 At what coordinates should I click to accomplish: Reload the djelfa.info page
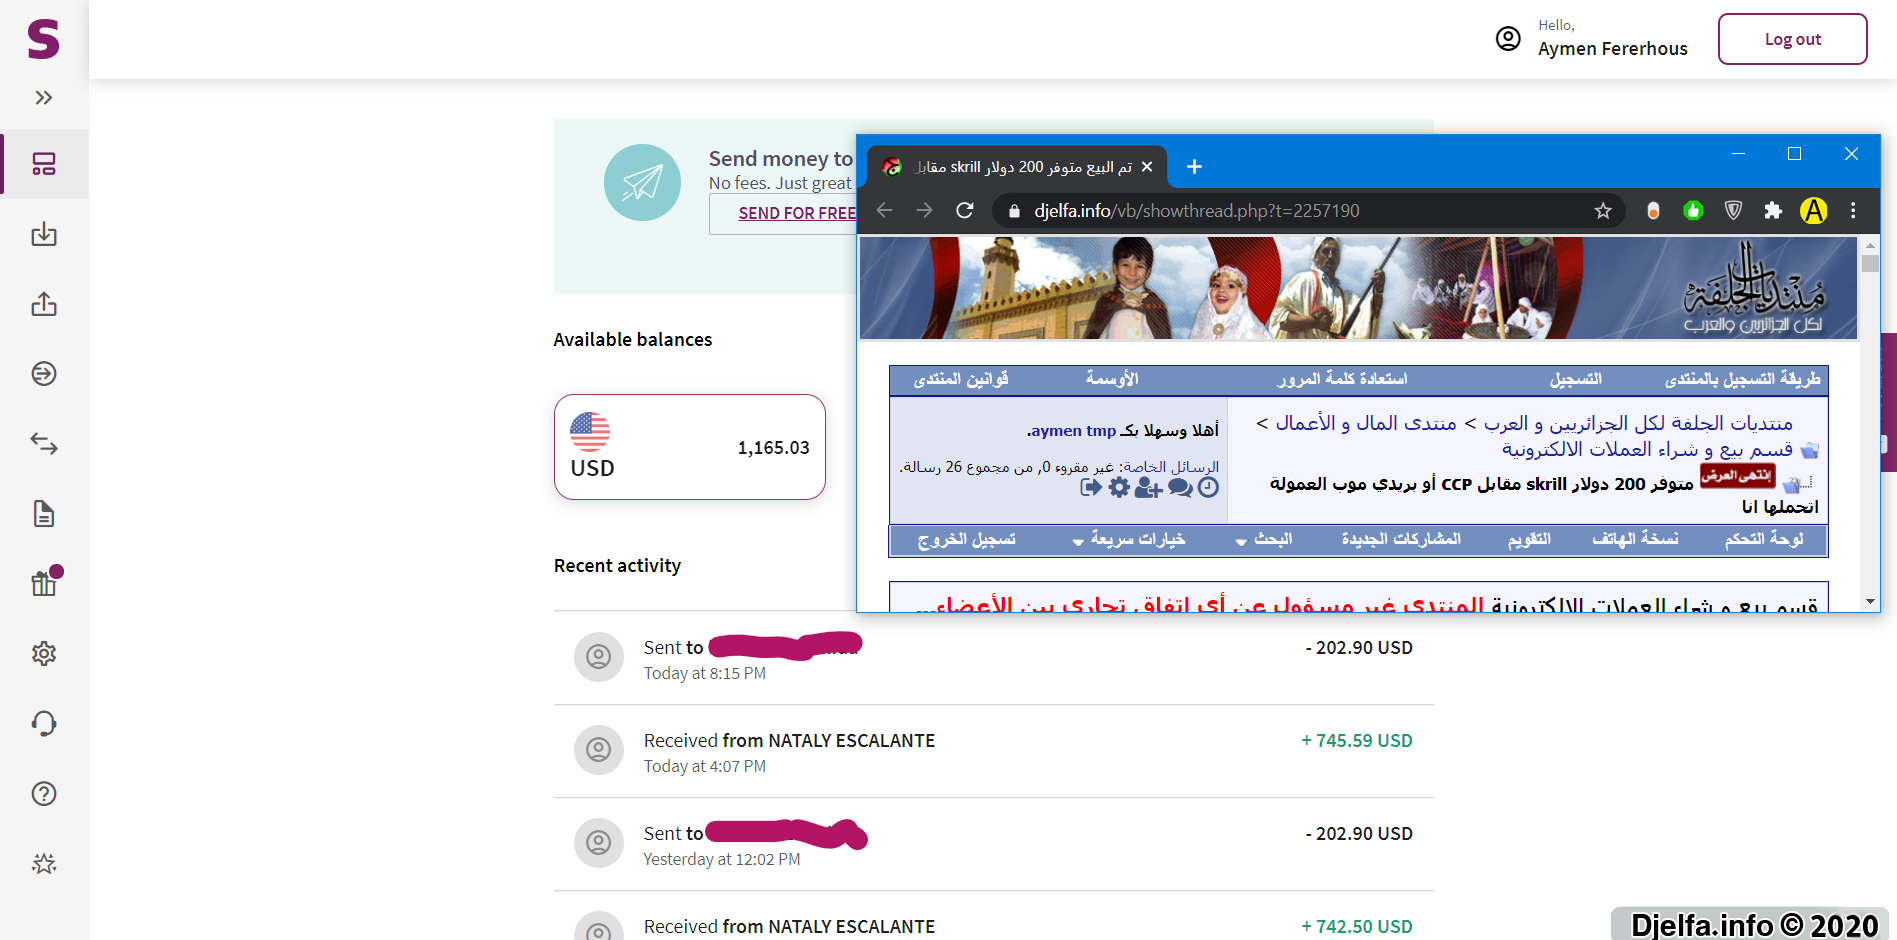pyautogui.click(x=965, y=210)
